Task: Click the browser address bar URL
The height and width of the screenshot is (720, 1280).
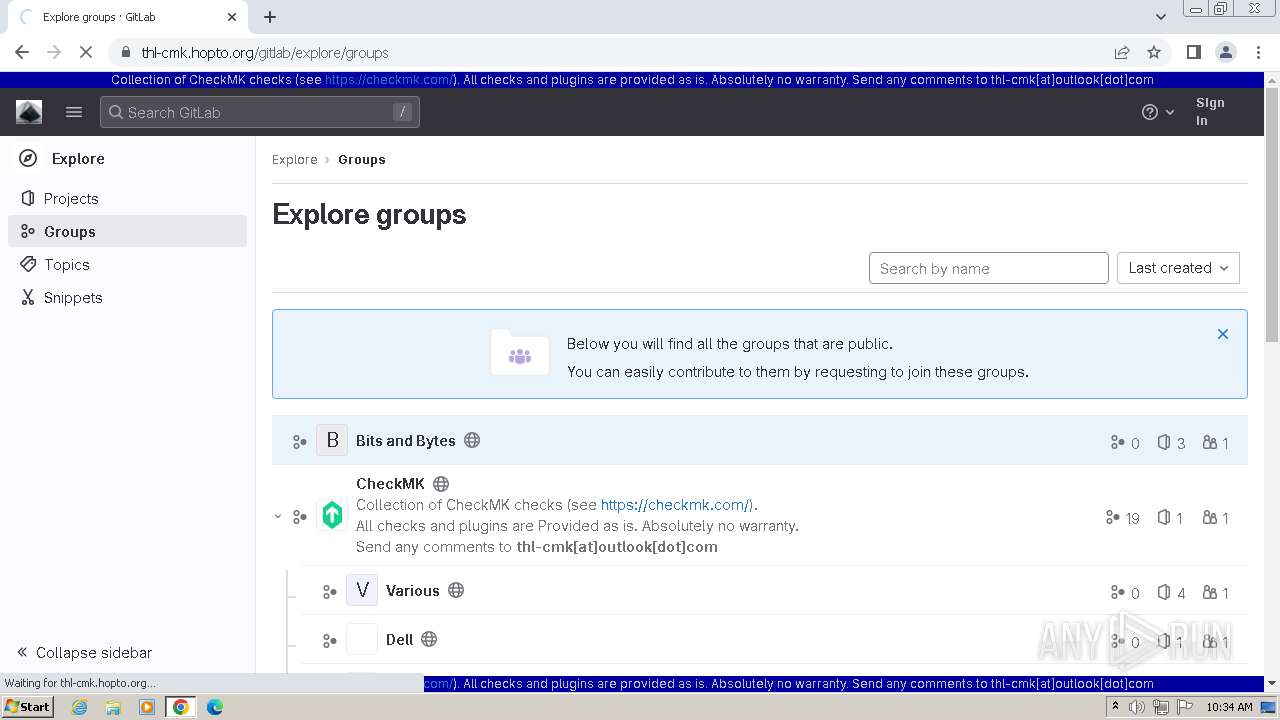Action: [x=265, y=53]
